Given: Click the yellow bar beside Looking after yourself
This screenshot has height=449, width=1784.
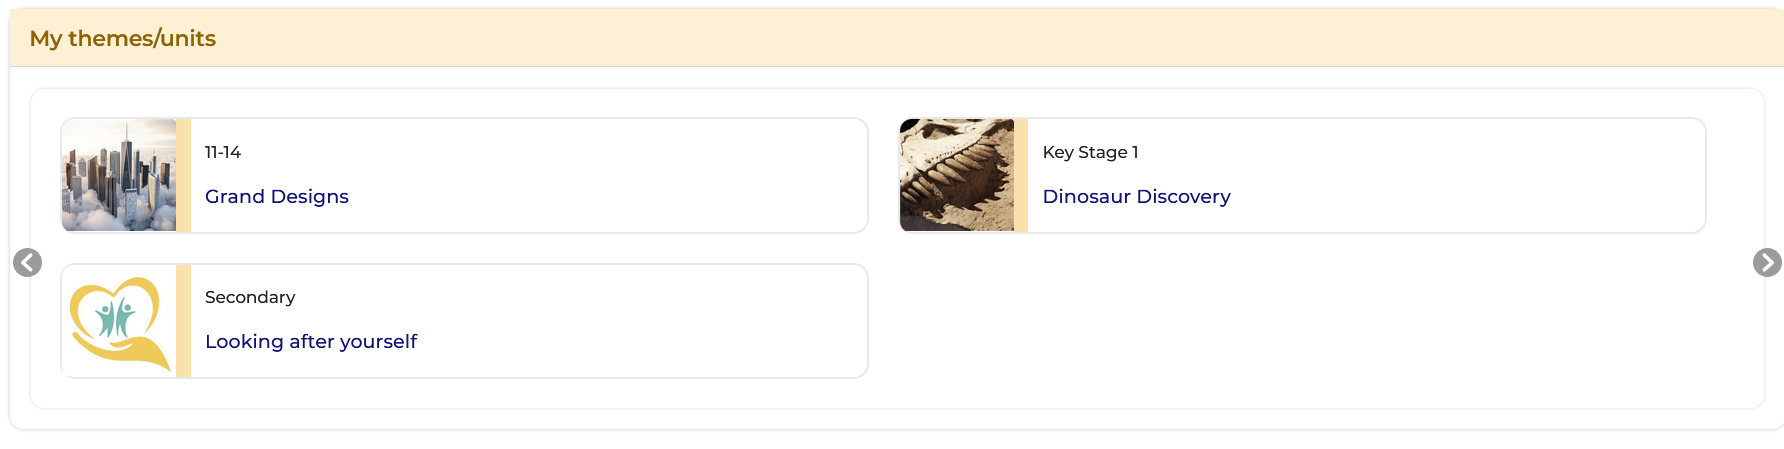Looking at the screenshot, I should (x=183, y=321).
